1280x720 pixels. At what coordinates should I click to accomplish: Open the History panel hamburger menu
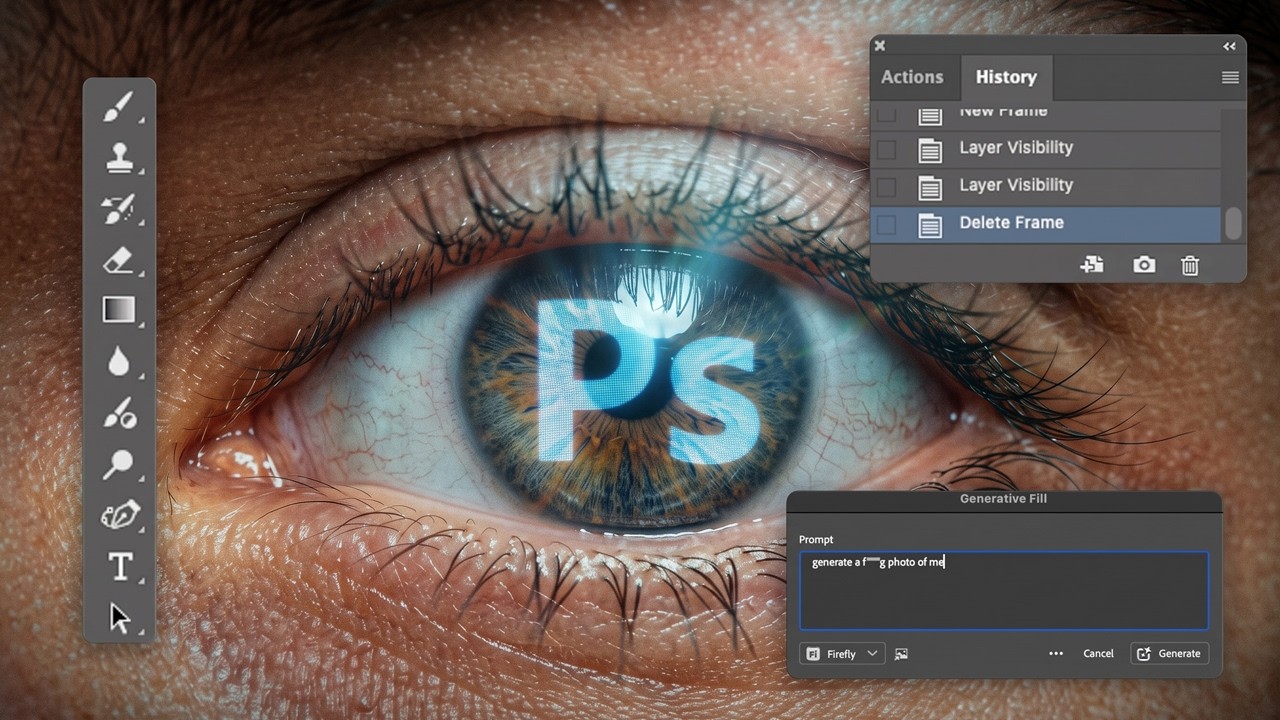(x=1230, y=77)
